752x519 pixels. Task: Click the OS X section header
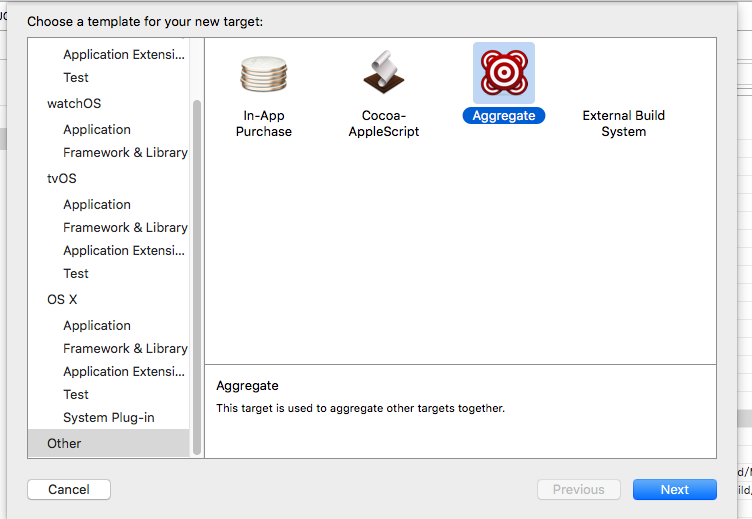click(x=62, y=299)
